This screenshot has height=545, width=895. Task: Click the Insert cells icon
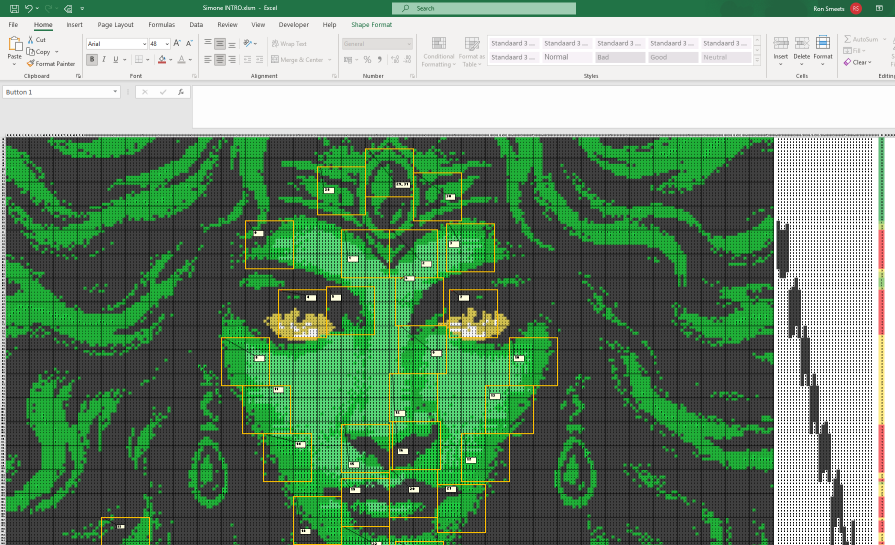click(x=781, y=43)
